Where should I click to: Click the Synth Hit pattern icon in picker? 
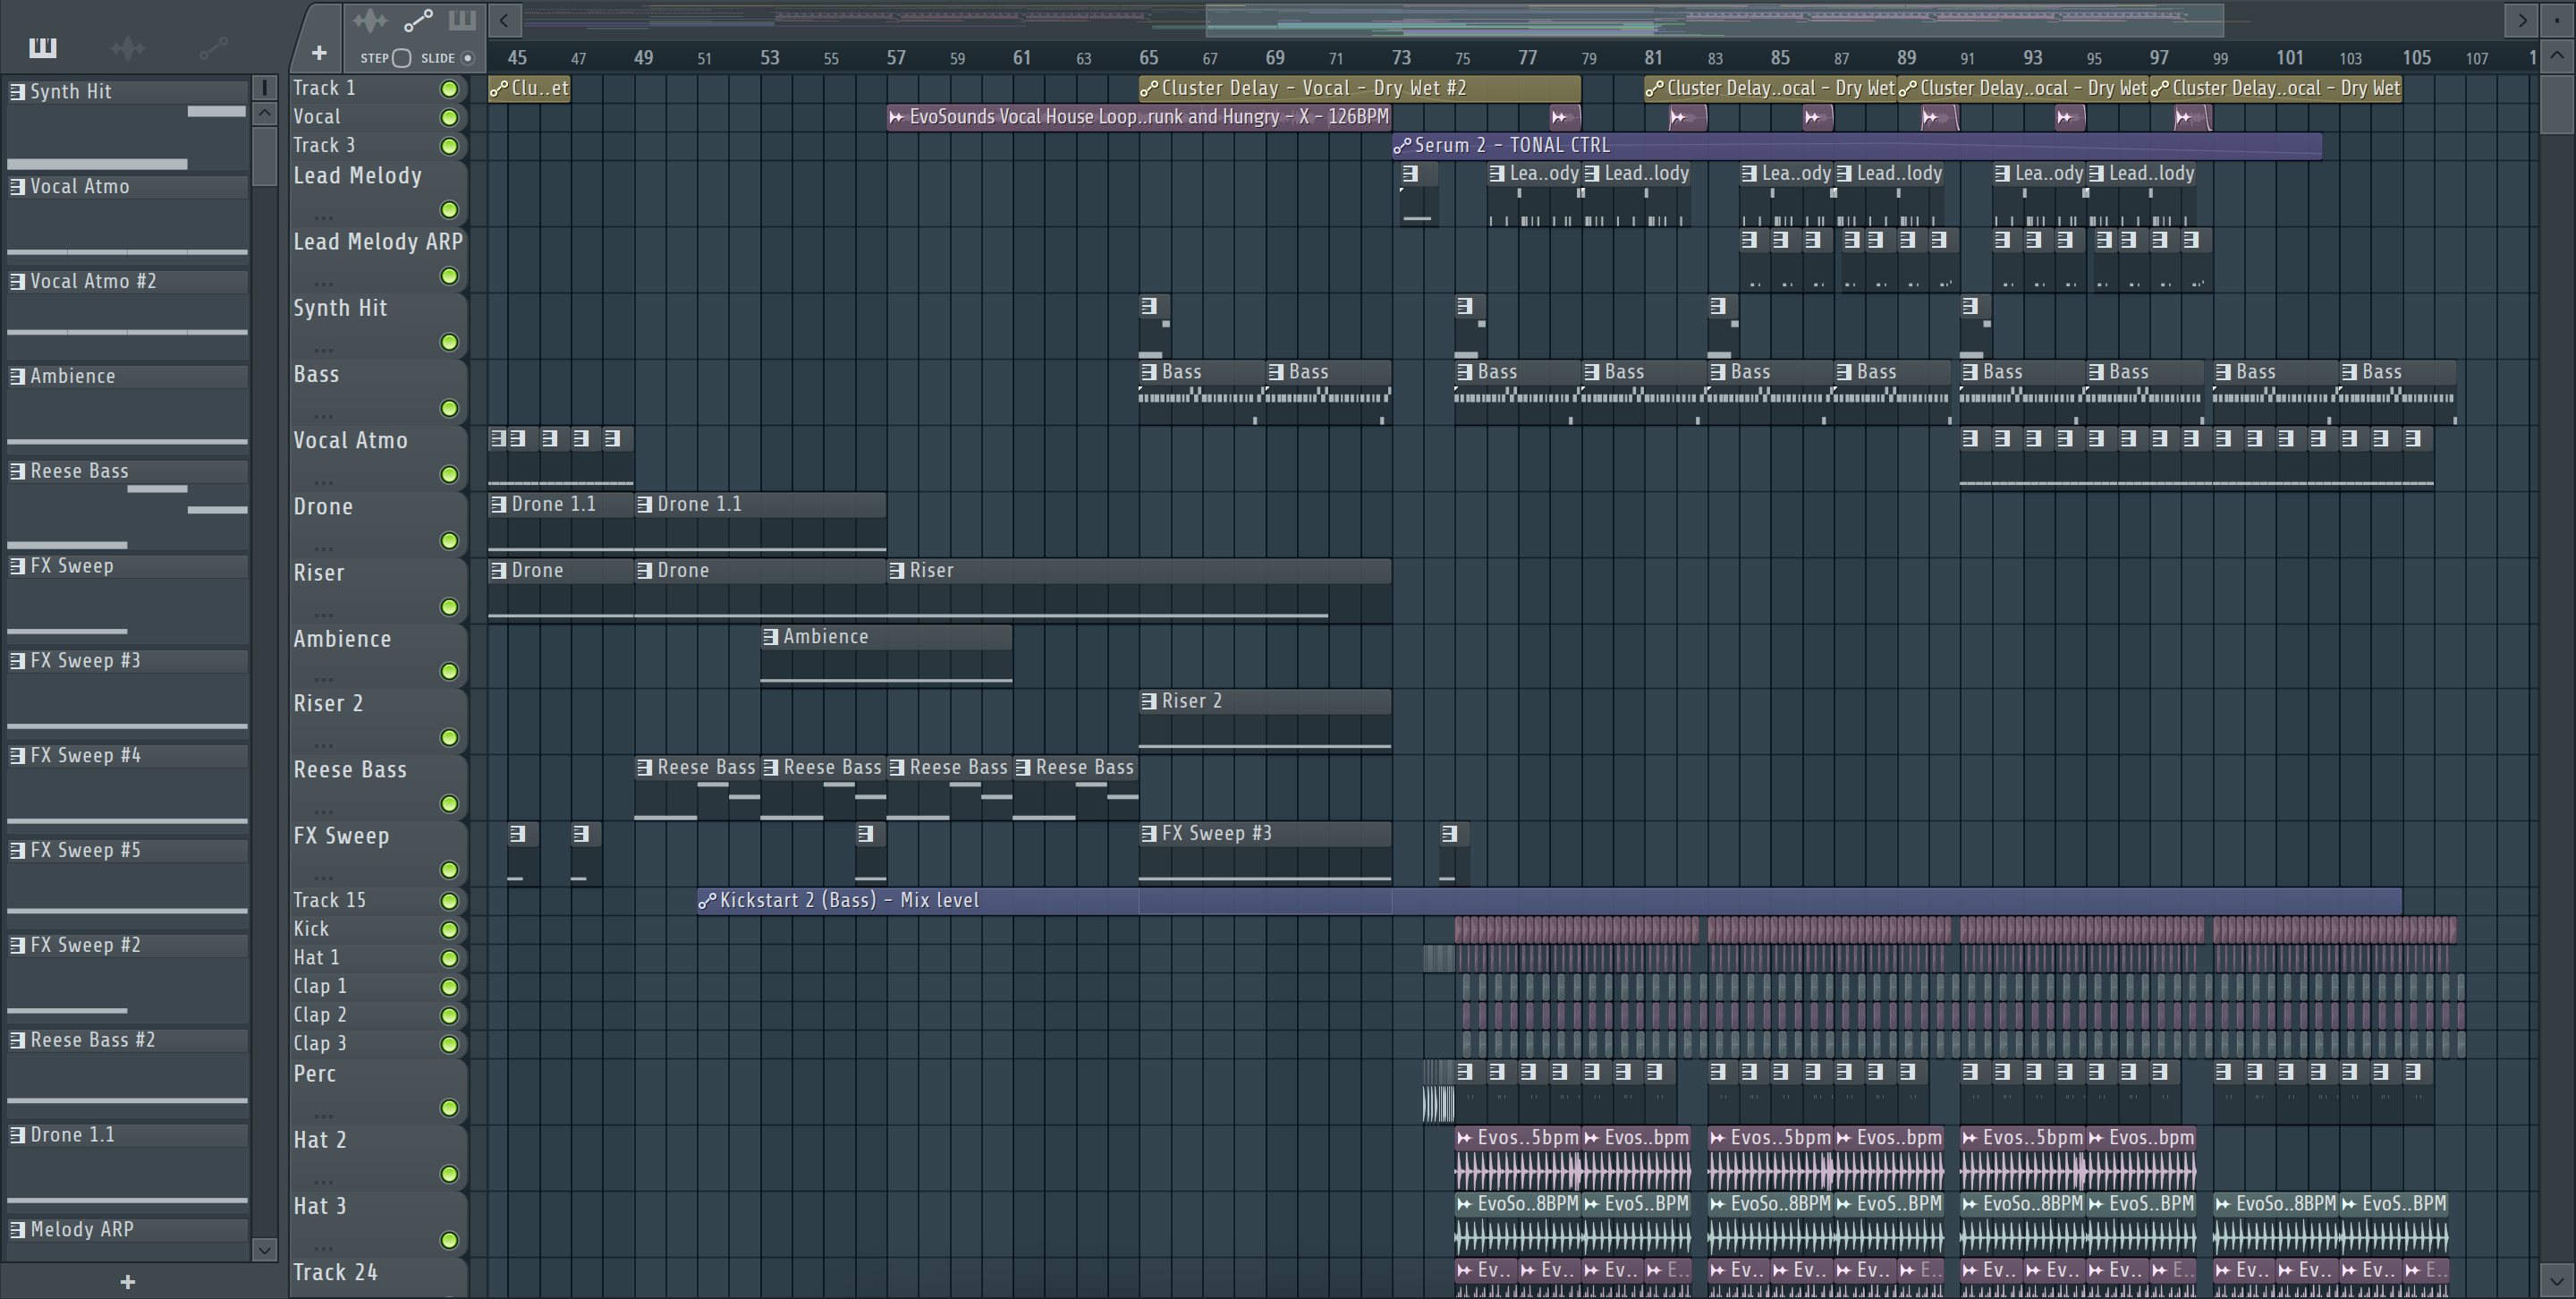pos(17,92)
